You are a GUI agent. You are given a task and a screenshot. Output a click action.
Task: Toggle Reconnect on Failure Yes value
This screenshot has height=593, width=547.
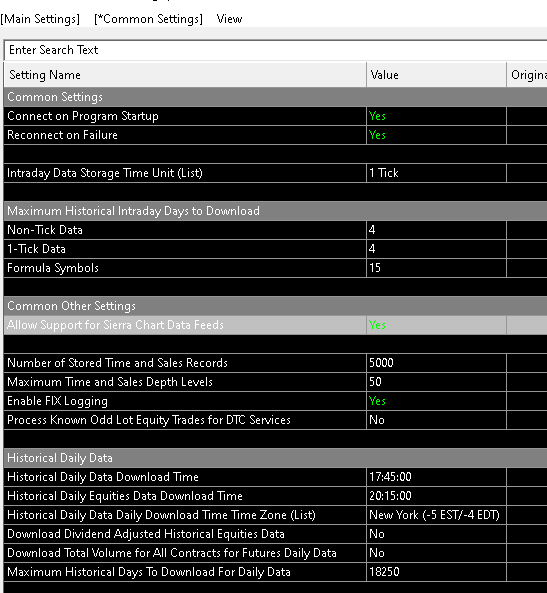point(436,135)
